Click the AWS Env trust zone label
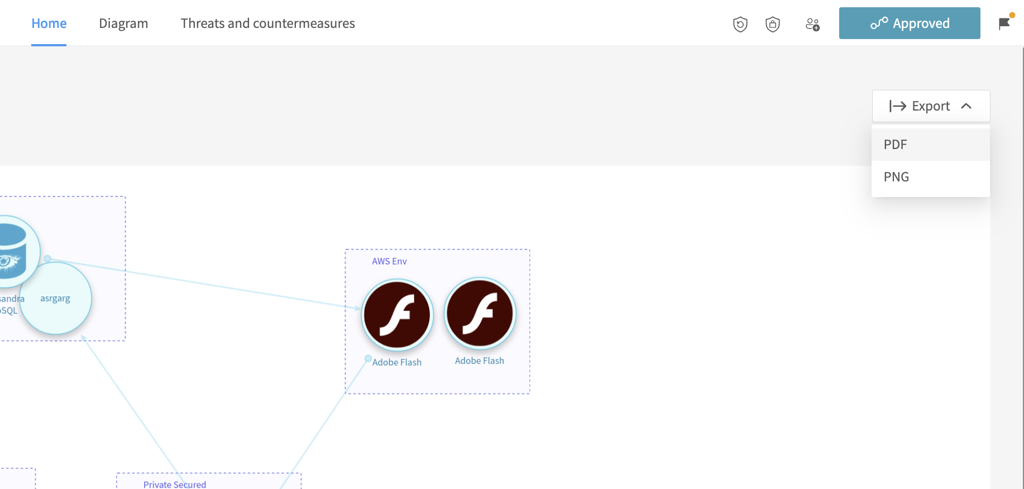Image resolution: width=1024 pixels, height=489 pixels. pyautogui.click(x=389, y=261)
